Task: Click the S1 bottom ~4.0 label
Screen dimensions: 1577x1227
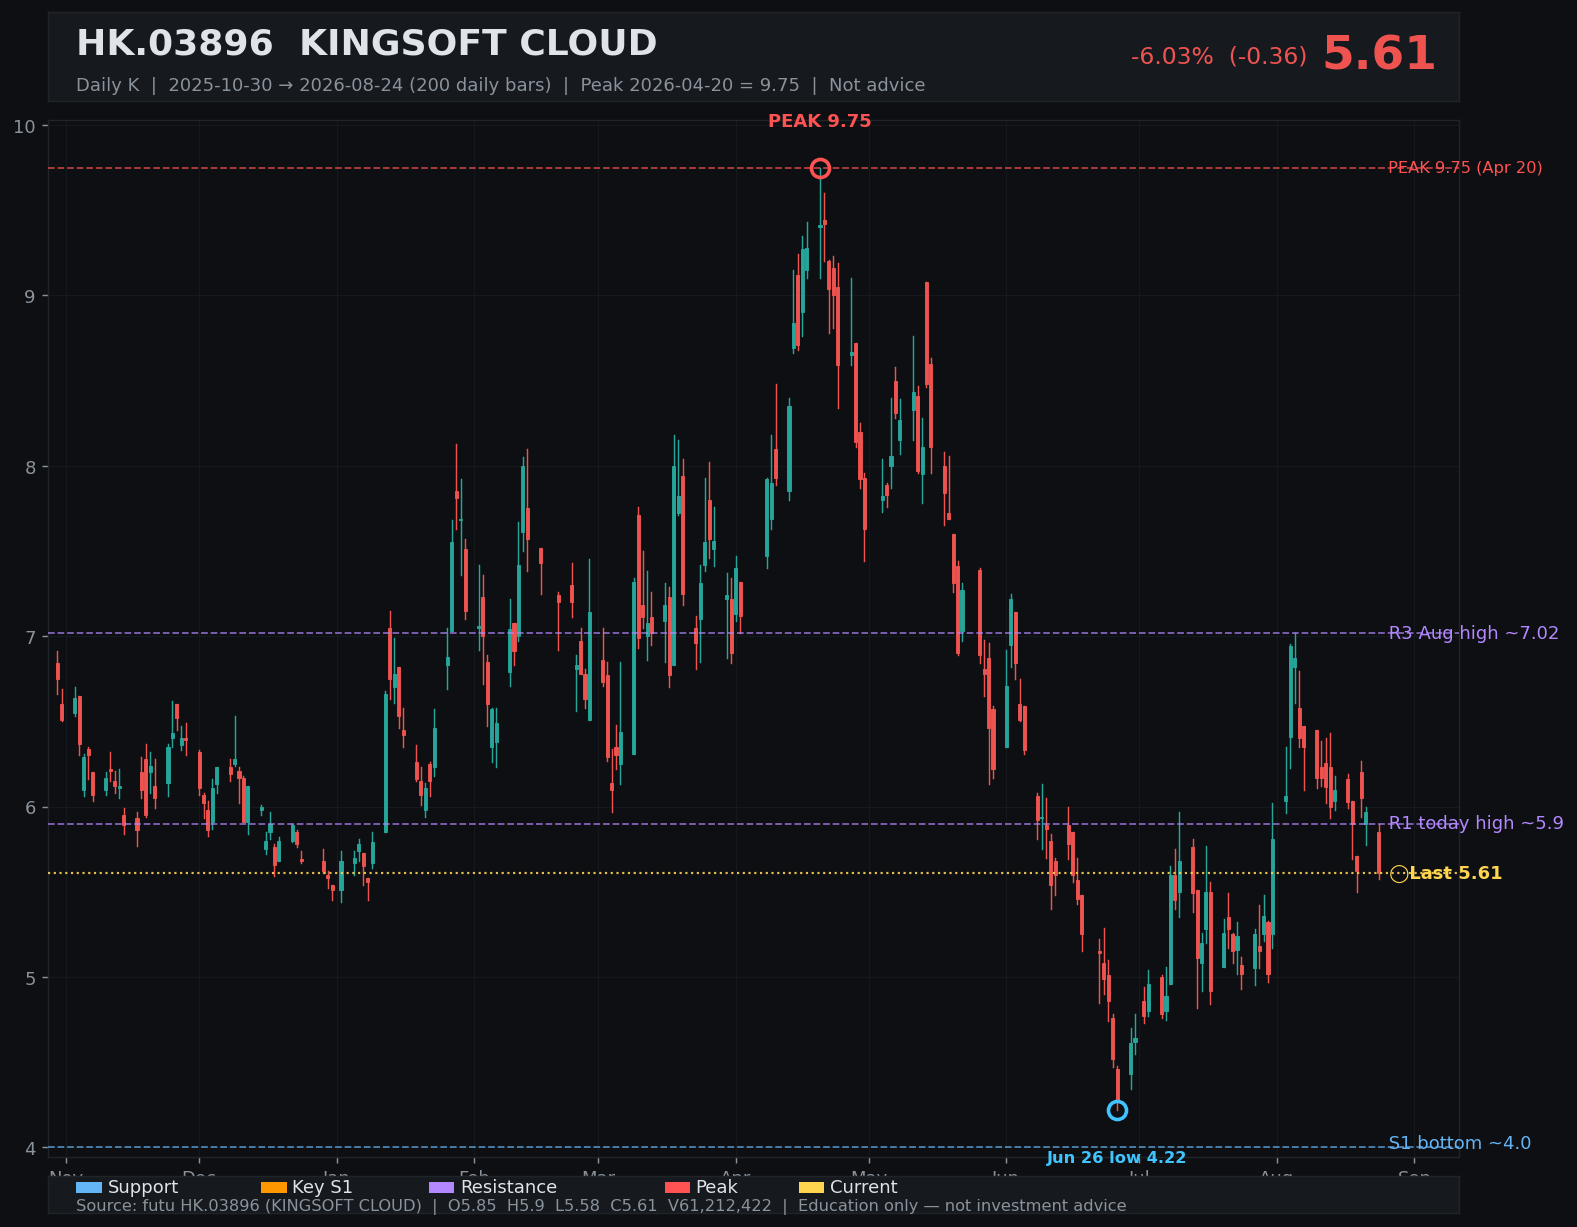Action: (x=1459, y=1143)
